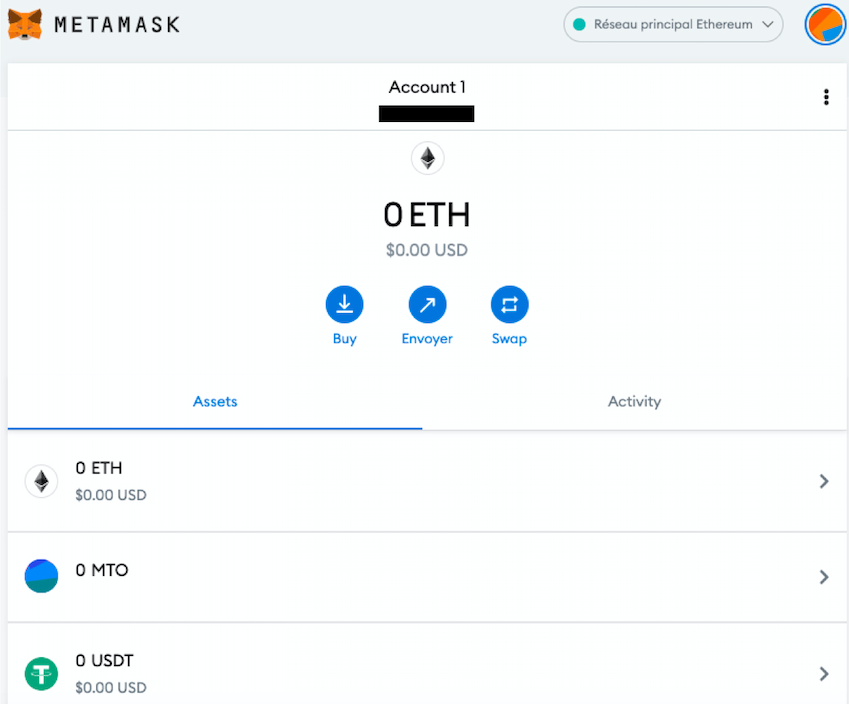Click the Swap label
Viewport: 849px width, 704px height.
point(510,338)
